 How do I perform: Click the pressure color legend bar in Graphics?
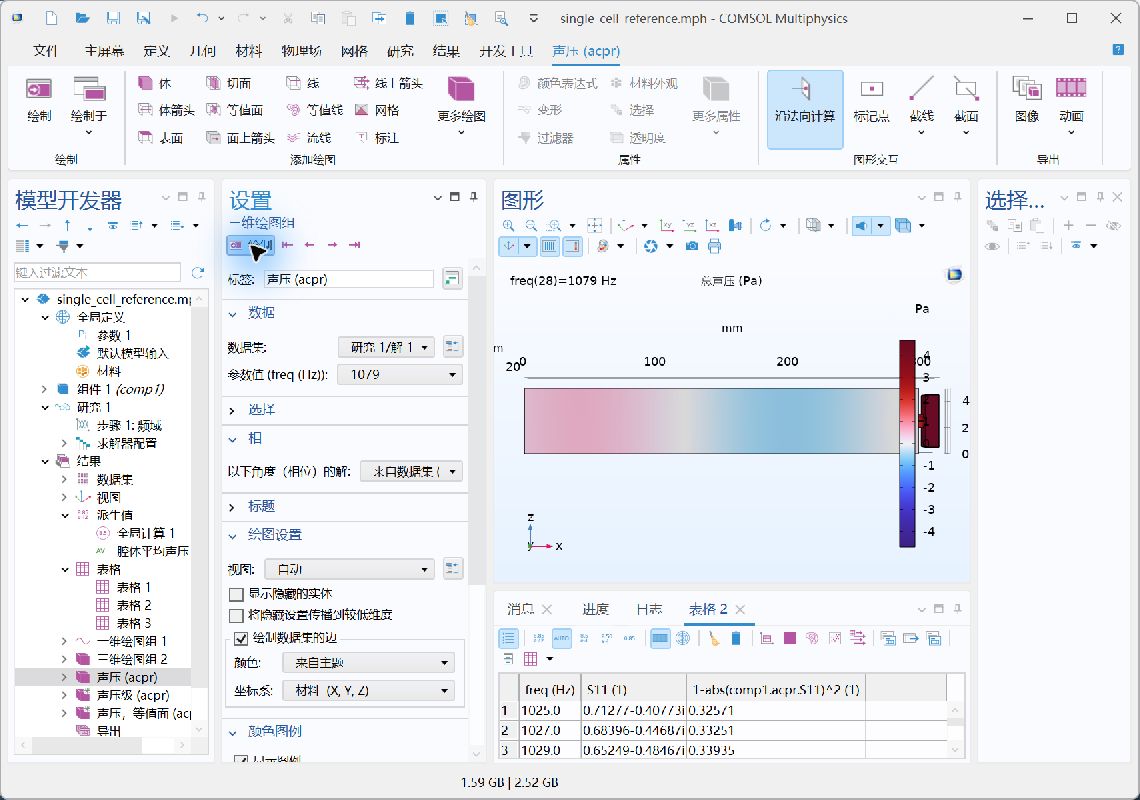click(x=907, y=443)
